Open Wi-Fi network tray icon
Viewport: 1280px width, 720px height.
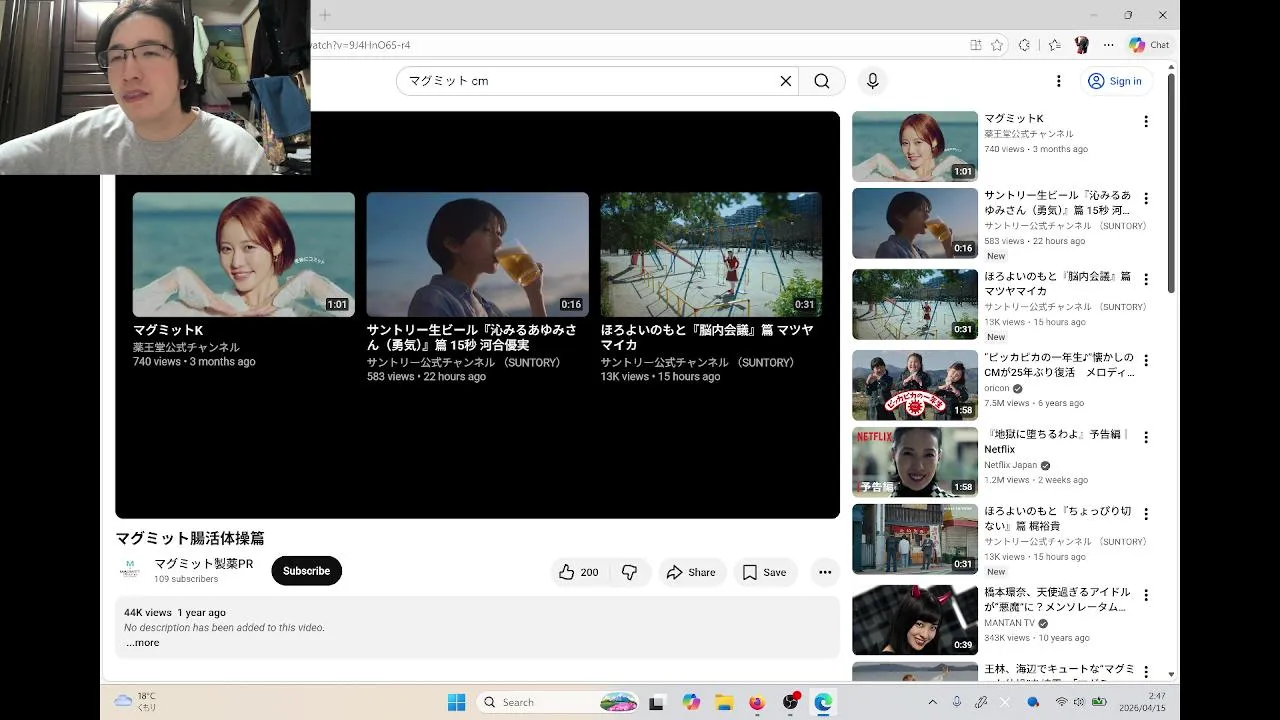coord(1061,702)
